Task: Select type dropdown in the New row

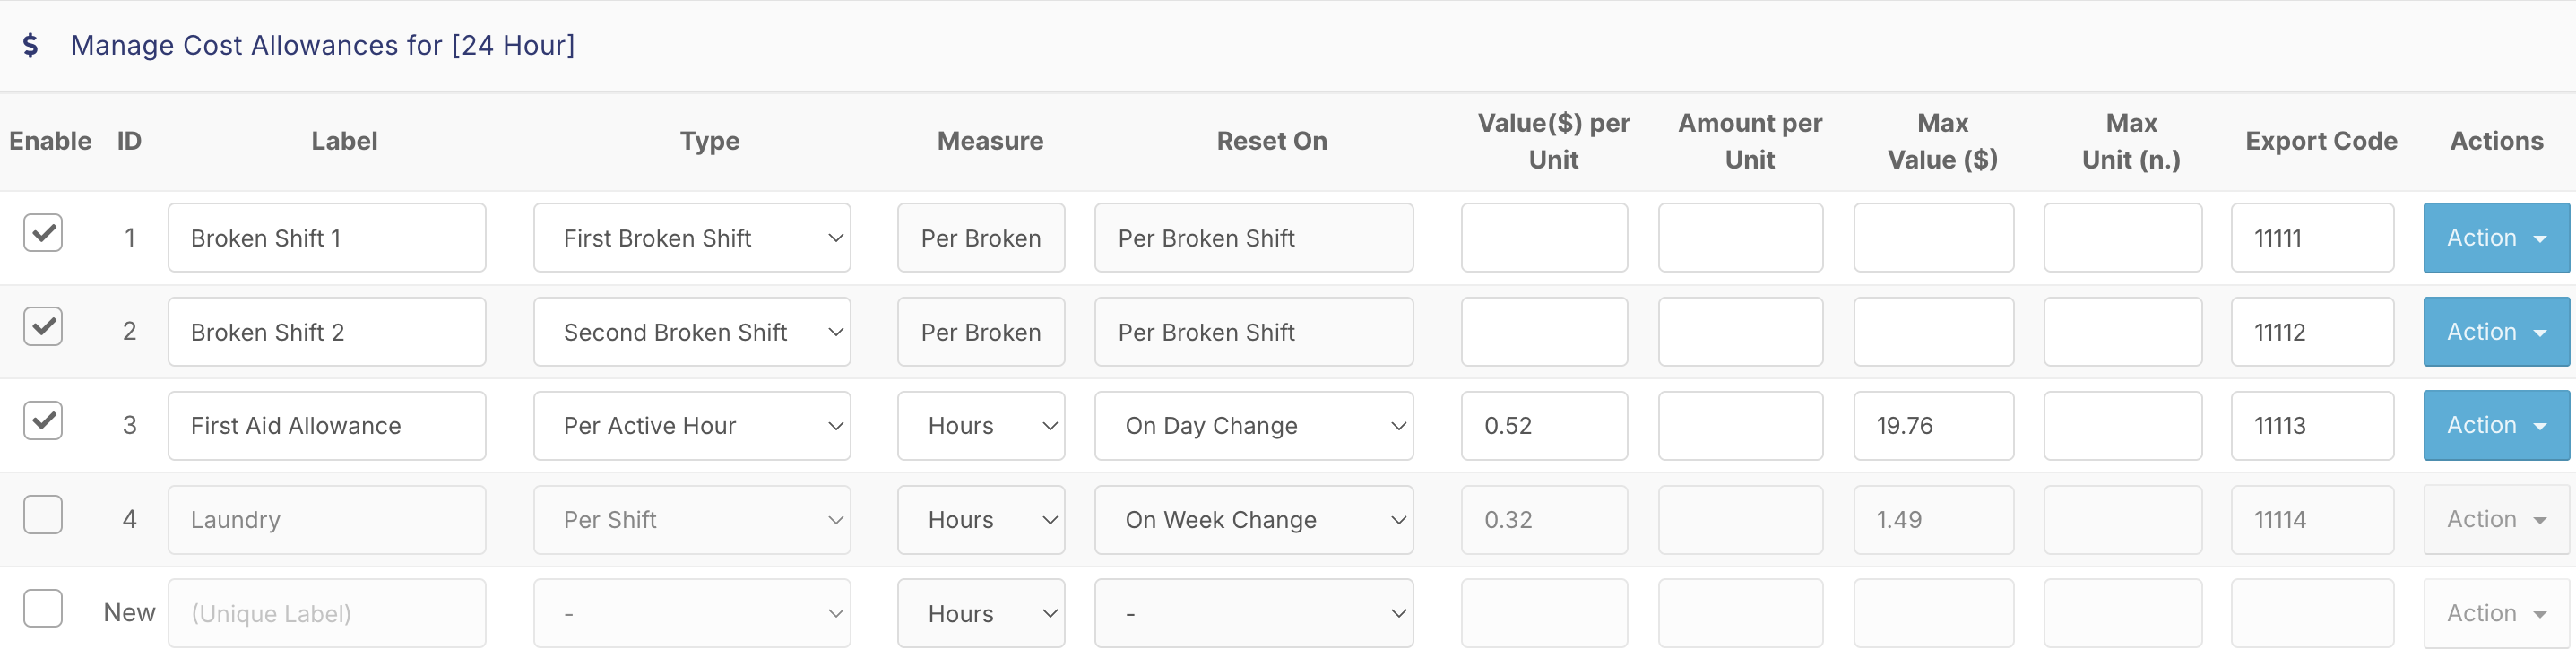Action: coord(692,613)
